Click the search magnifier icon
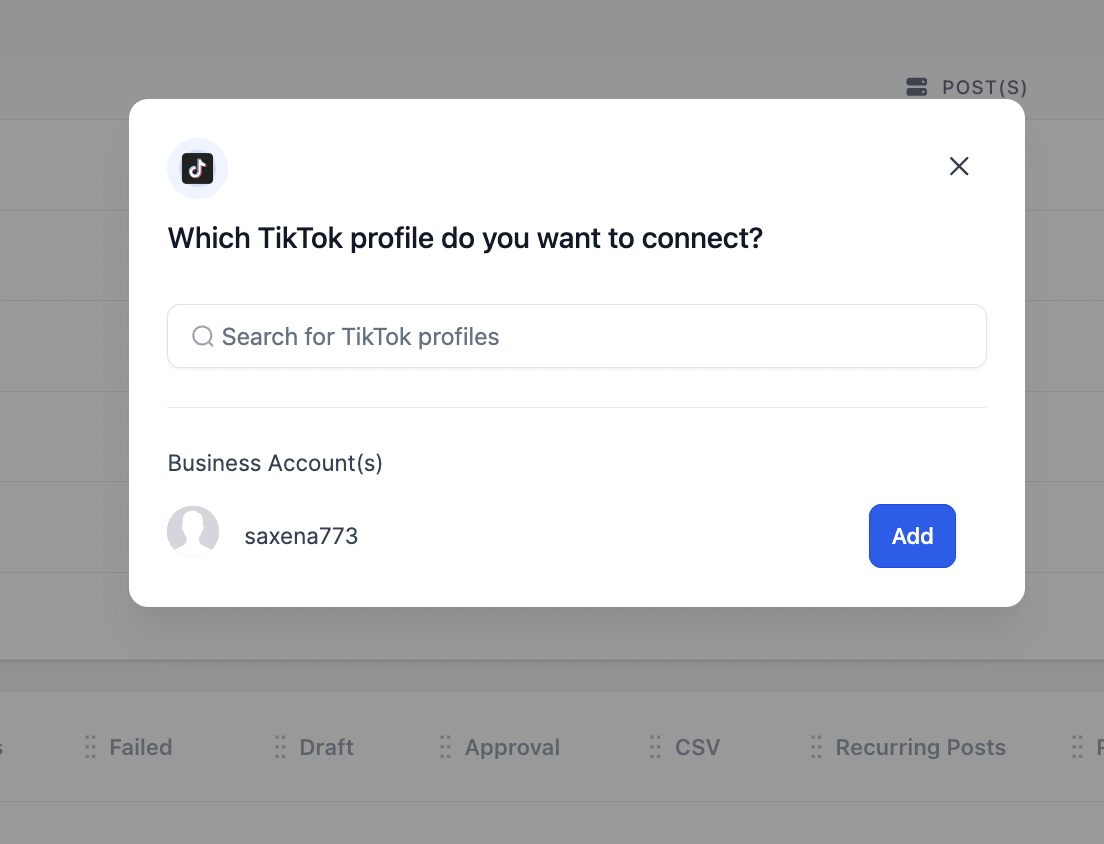Screen dimensions: 1104x844 click(203, 336)
